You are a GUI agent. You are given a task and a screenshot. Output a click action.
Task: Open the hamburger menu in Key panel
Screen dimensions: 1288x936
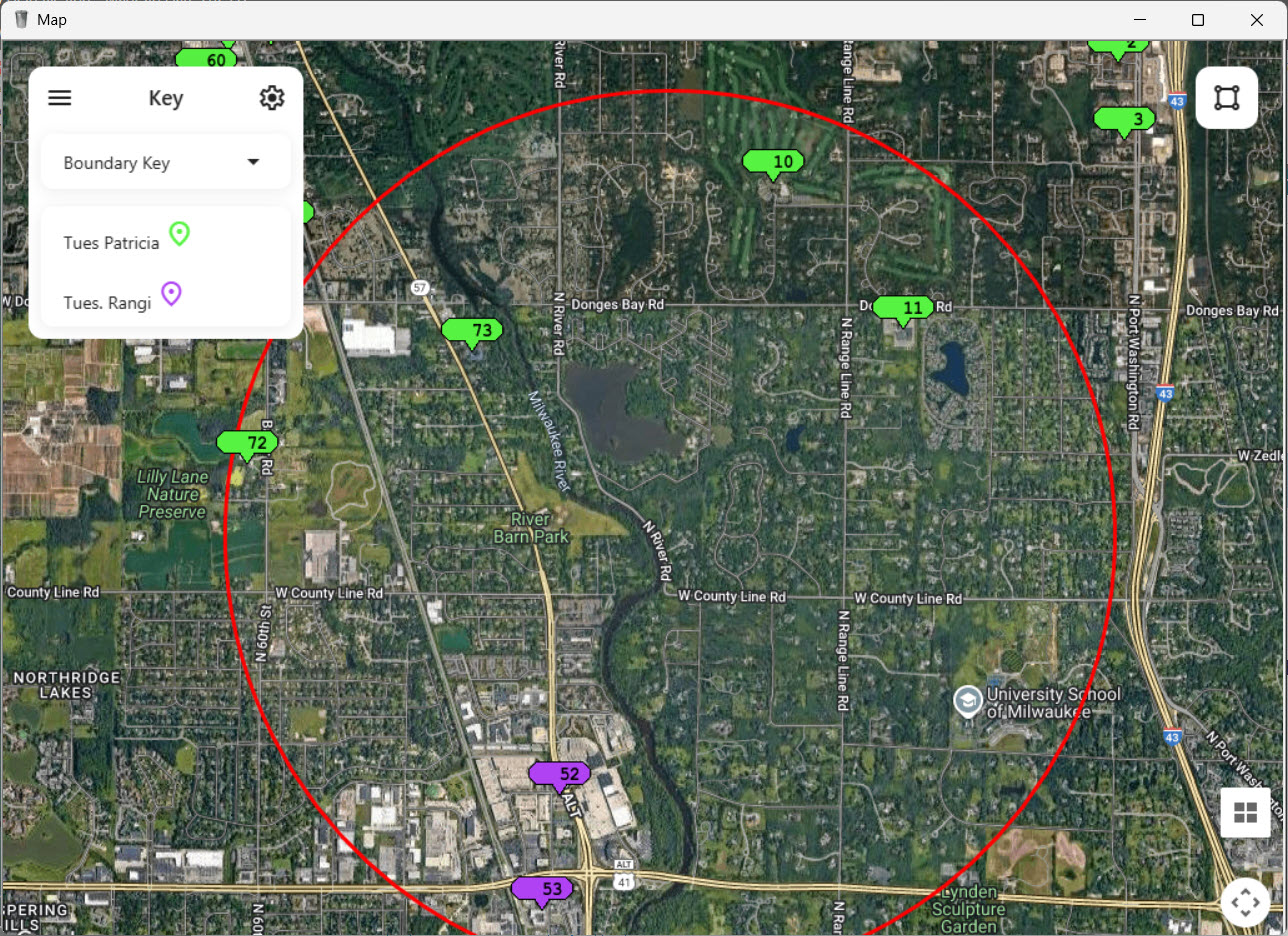(x=60, y=98)
